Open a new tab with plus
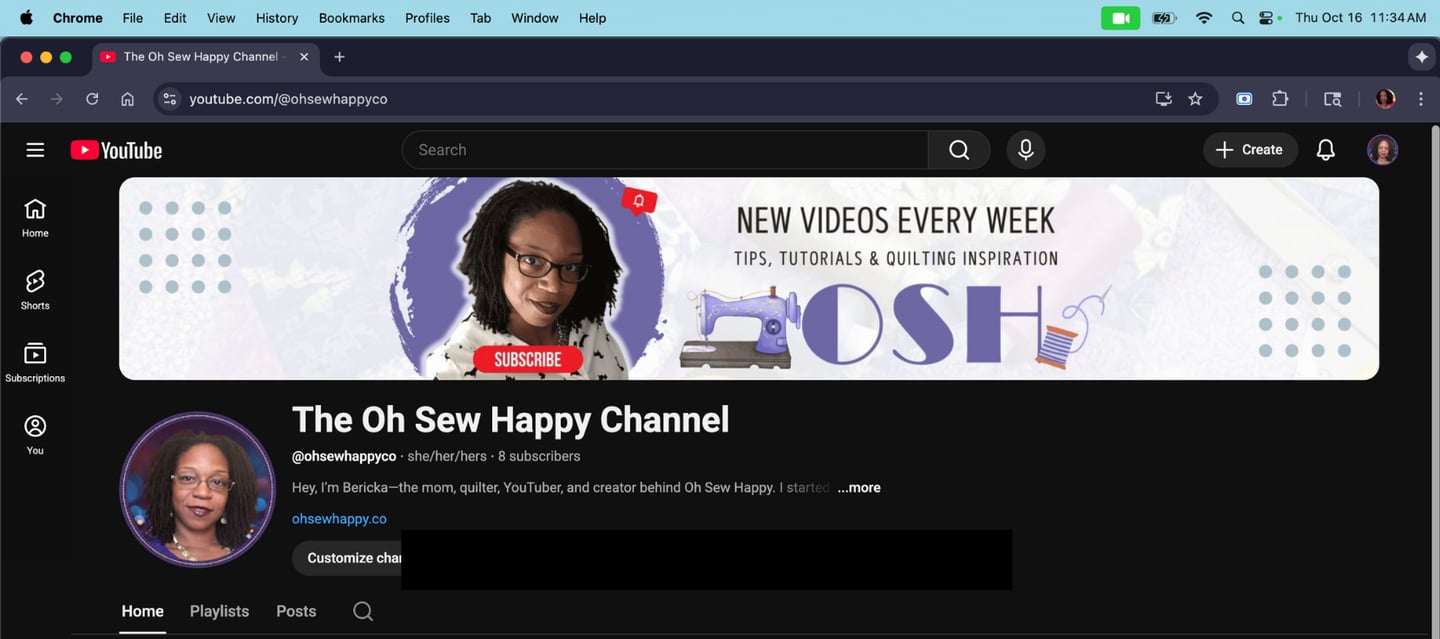1440x639 pixels. point(339,57)
